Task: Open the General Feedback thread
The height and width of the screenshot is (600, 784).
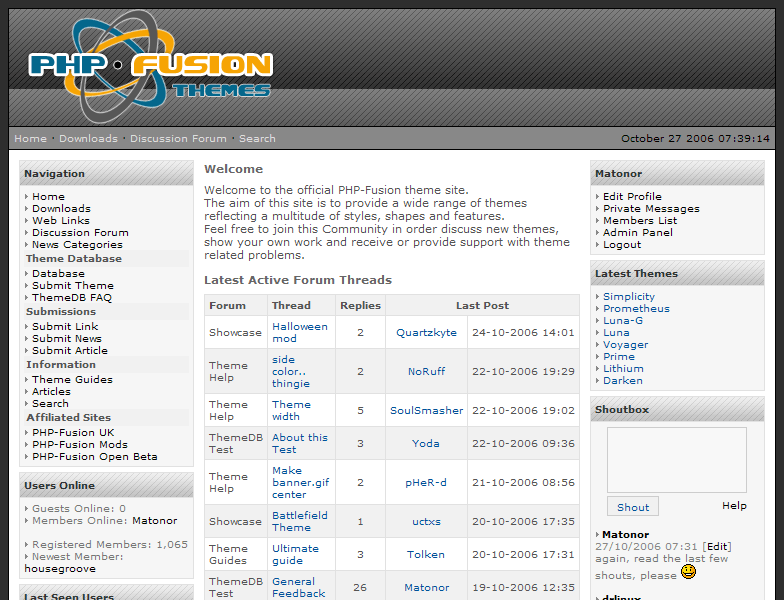Action: coord(298,588)
